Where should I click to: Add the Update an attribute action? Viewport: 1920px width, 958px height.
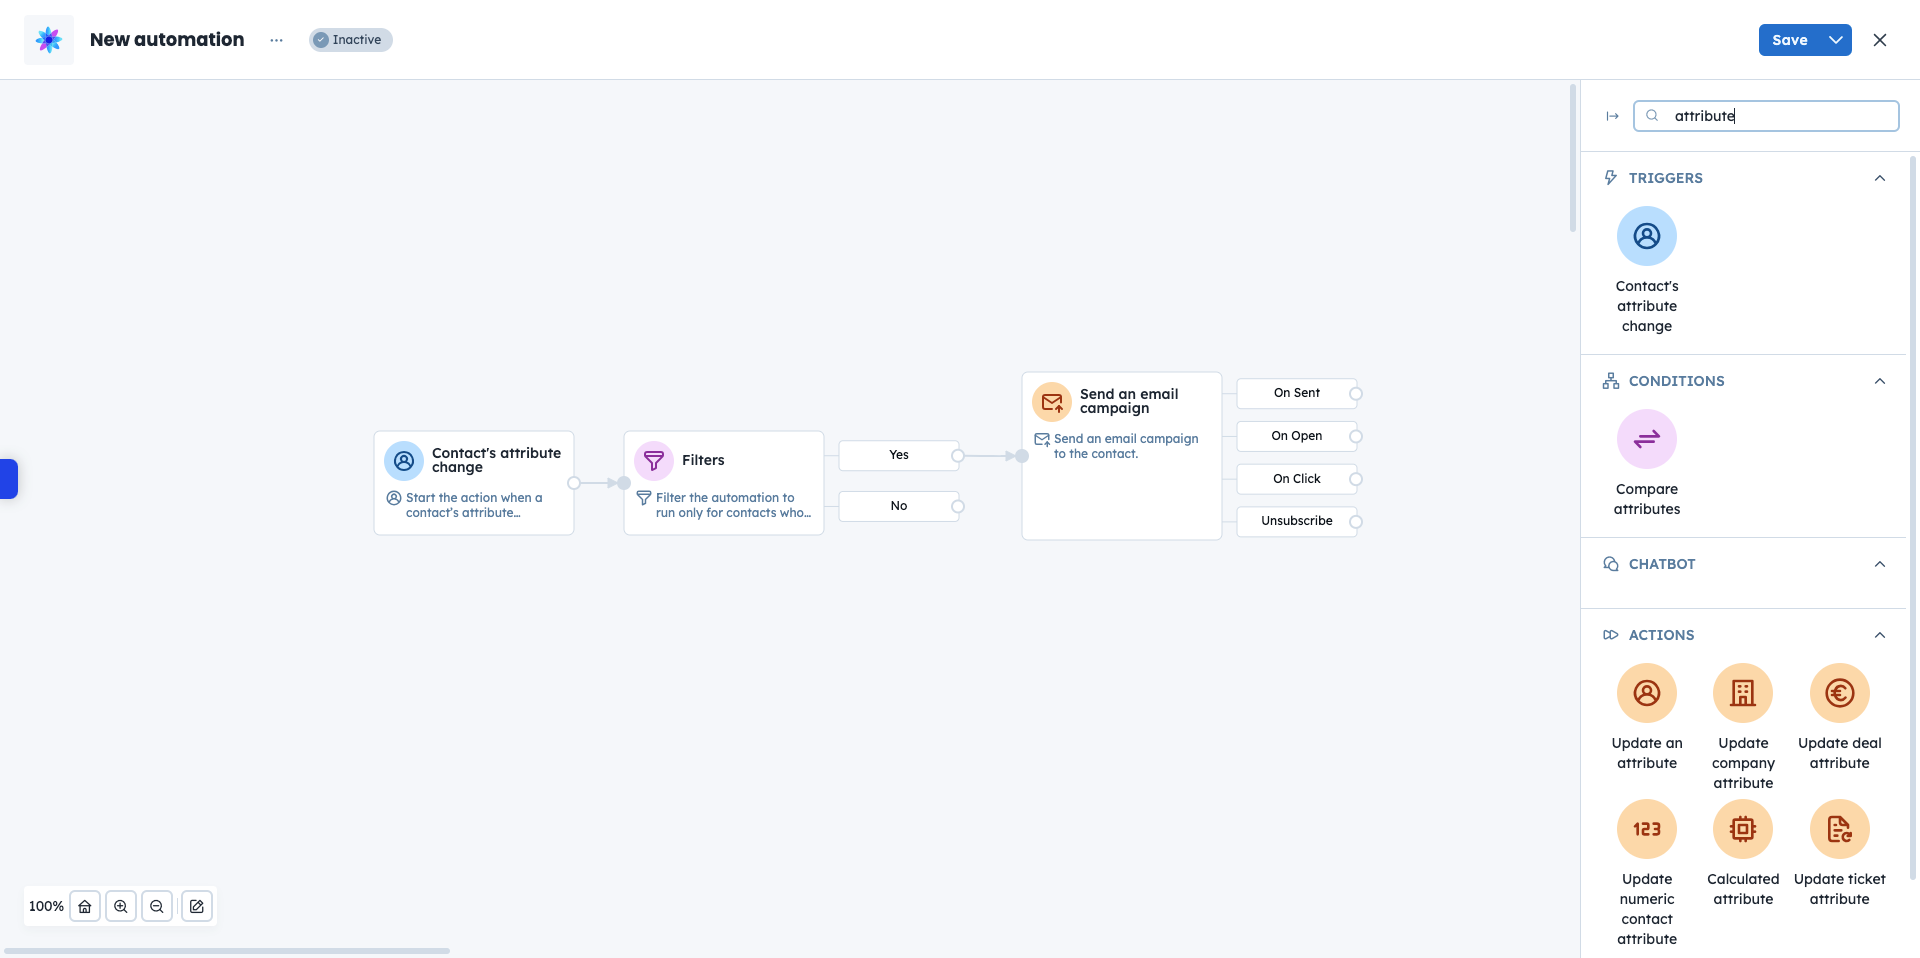pos(1646,694)
